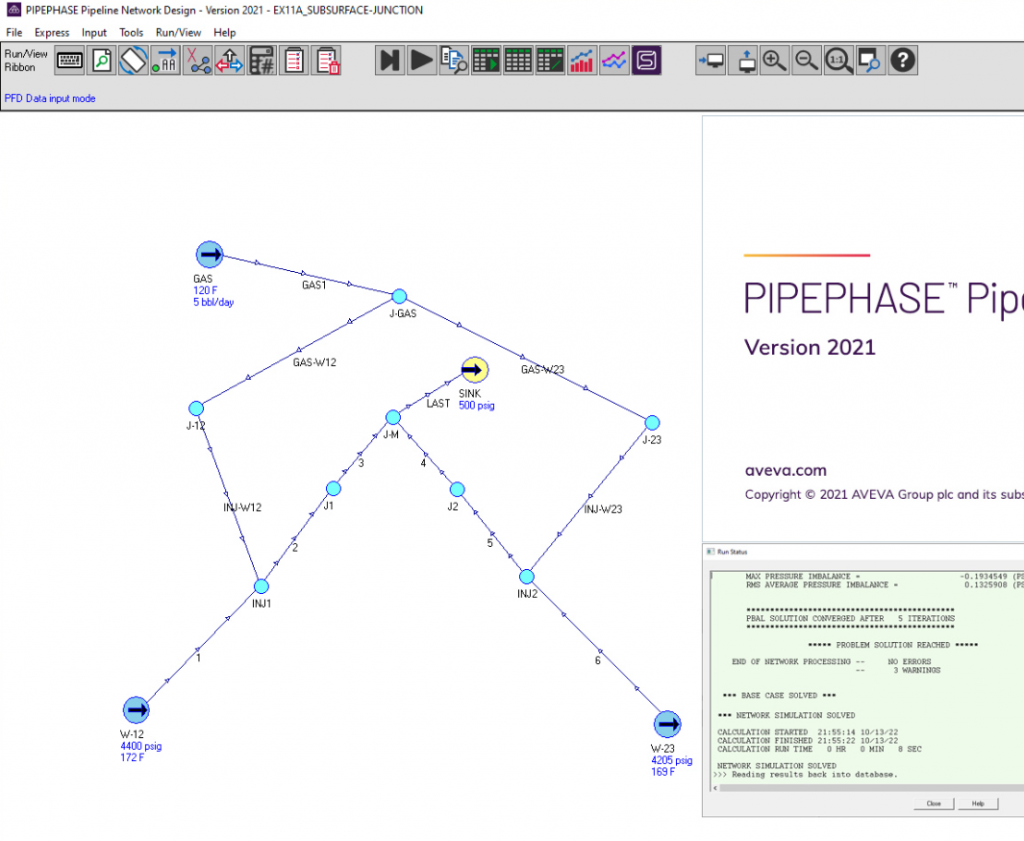Click the INJ-W12 link label
Viewport: 1024px width, 841px height.
click(242, 507)
